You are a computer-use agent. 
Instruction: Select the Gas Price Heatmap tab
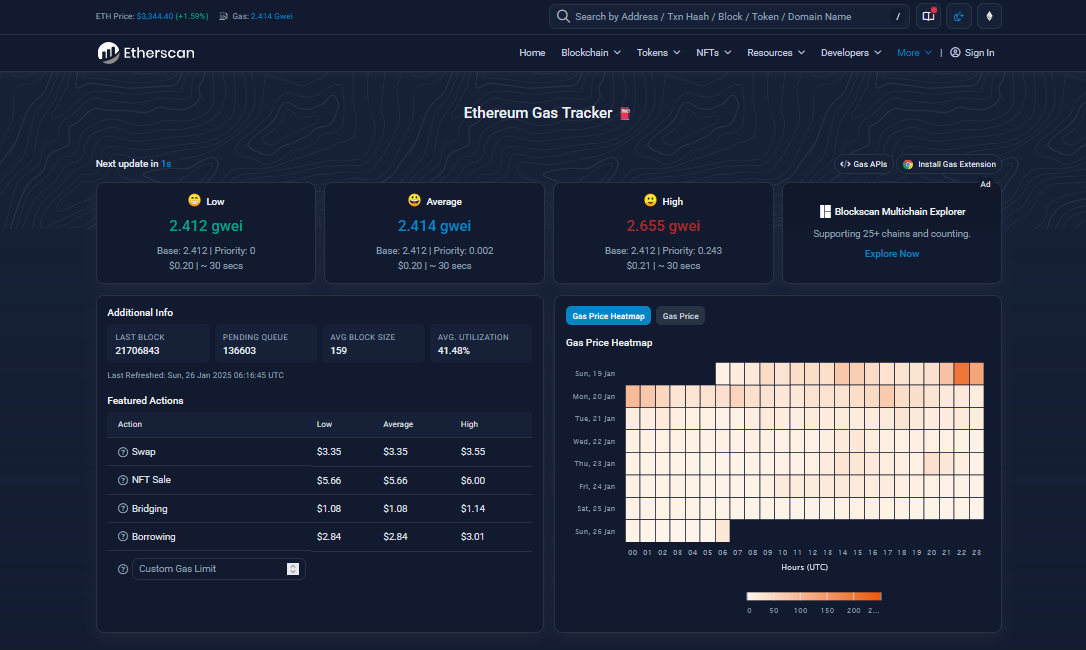point(608,316)
